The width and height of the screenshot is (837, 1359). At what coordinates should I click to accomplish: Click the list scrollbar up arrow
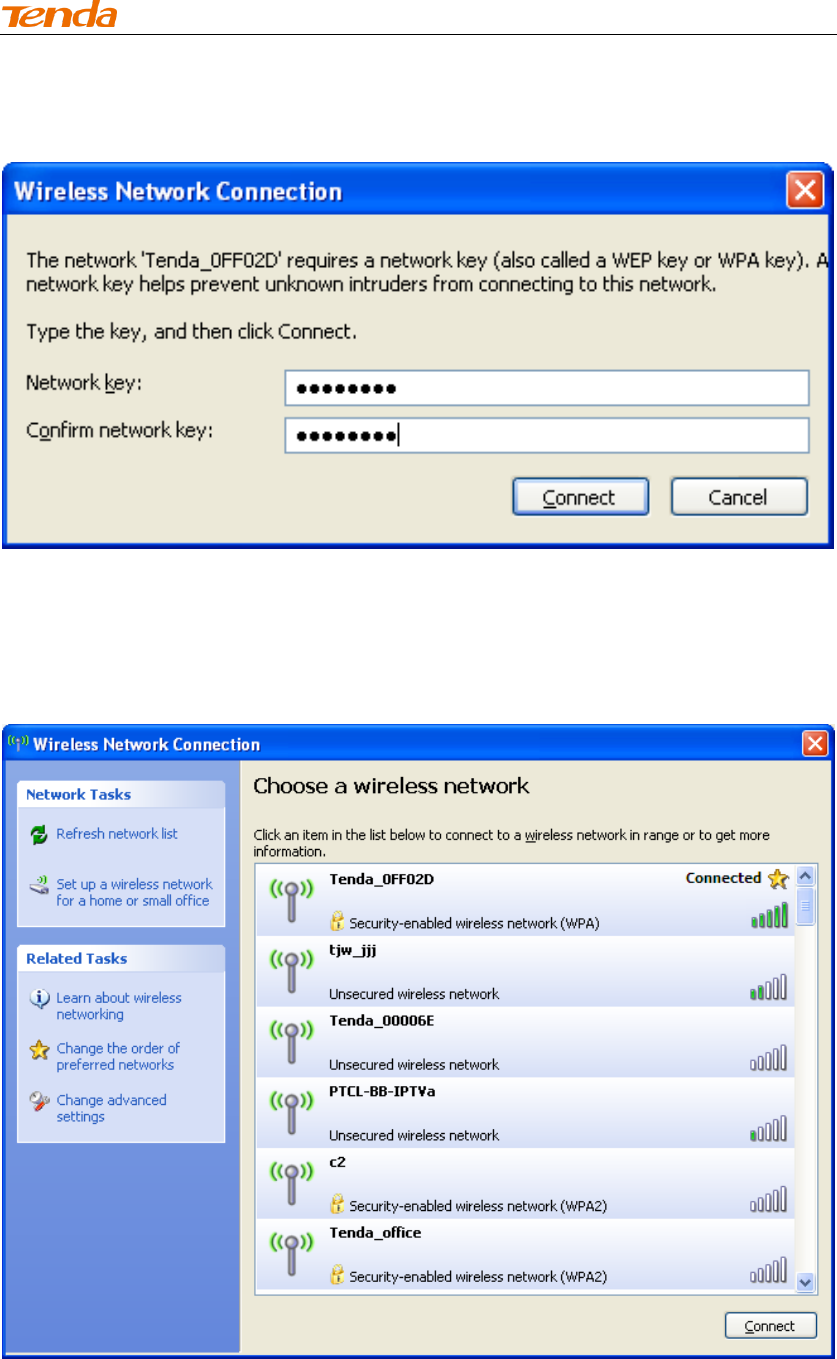[x=806, y=874]
